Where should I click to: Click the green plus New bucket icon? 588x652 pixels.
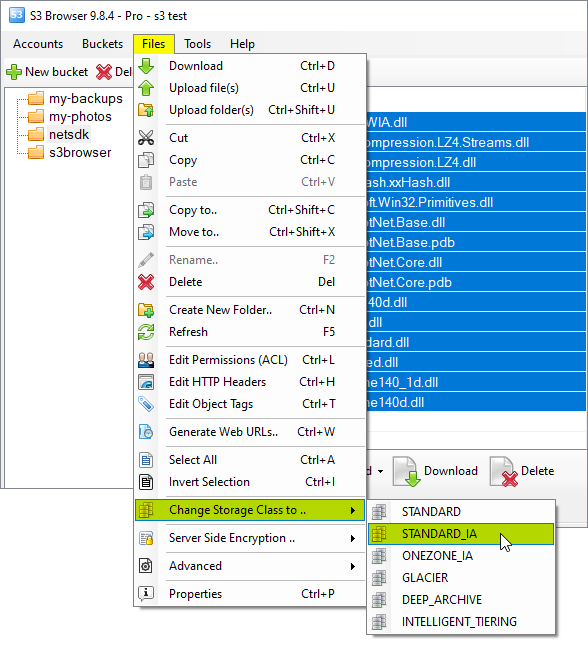pyautogui.click(x=14, y=72)
